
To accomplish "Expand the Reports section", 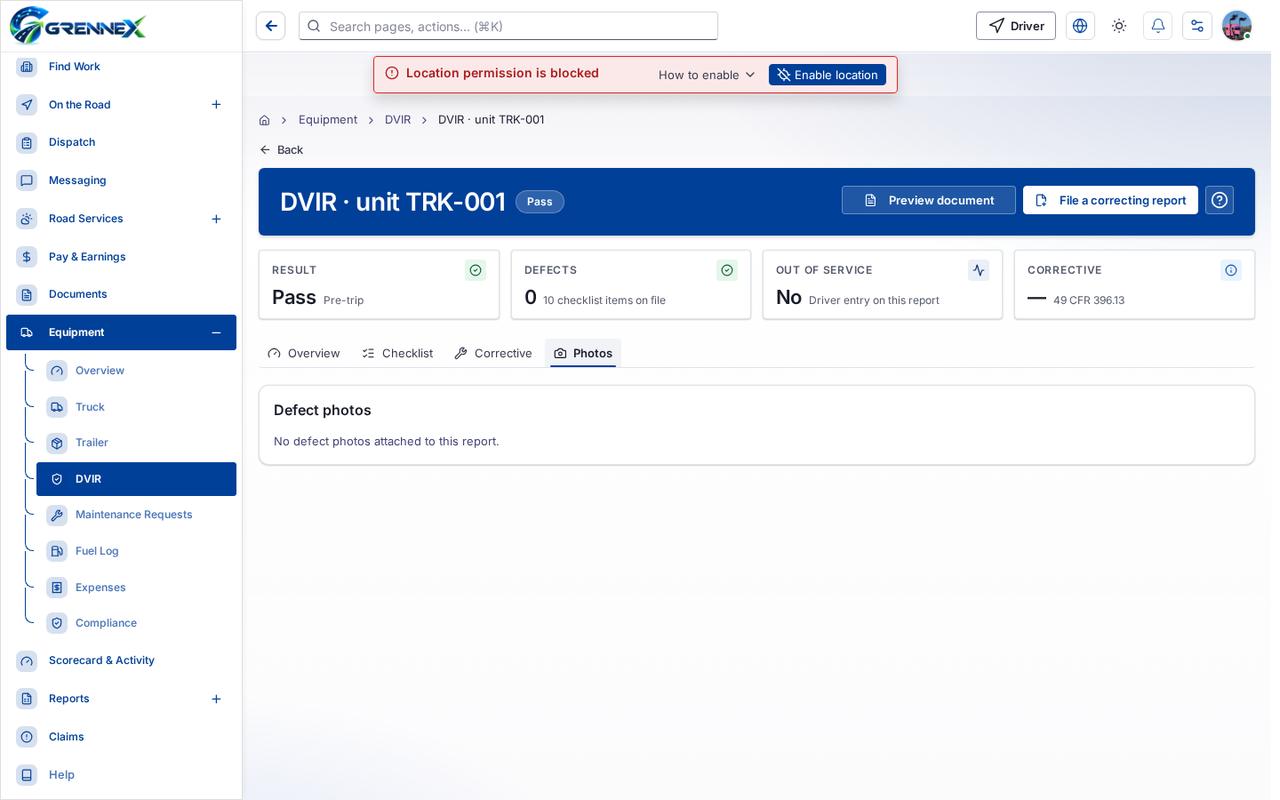I will [216, 699].
